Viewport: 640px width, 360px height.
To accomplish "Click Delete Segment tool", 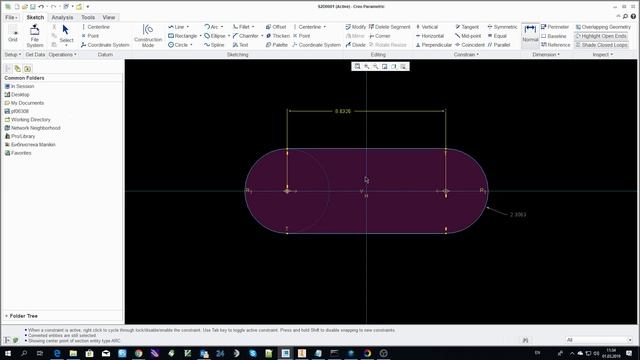I will pyautogui.click(x=389, y=27).
